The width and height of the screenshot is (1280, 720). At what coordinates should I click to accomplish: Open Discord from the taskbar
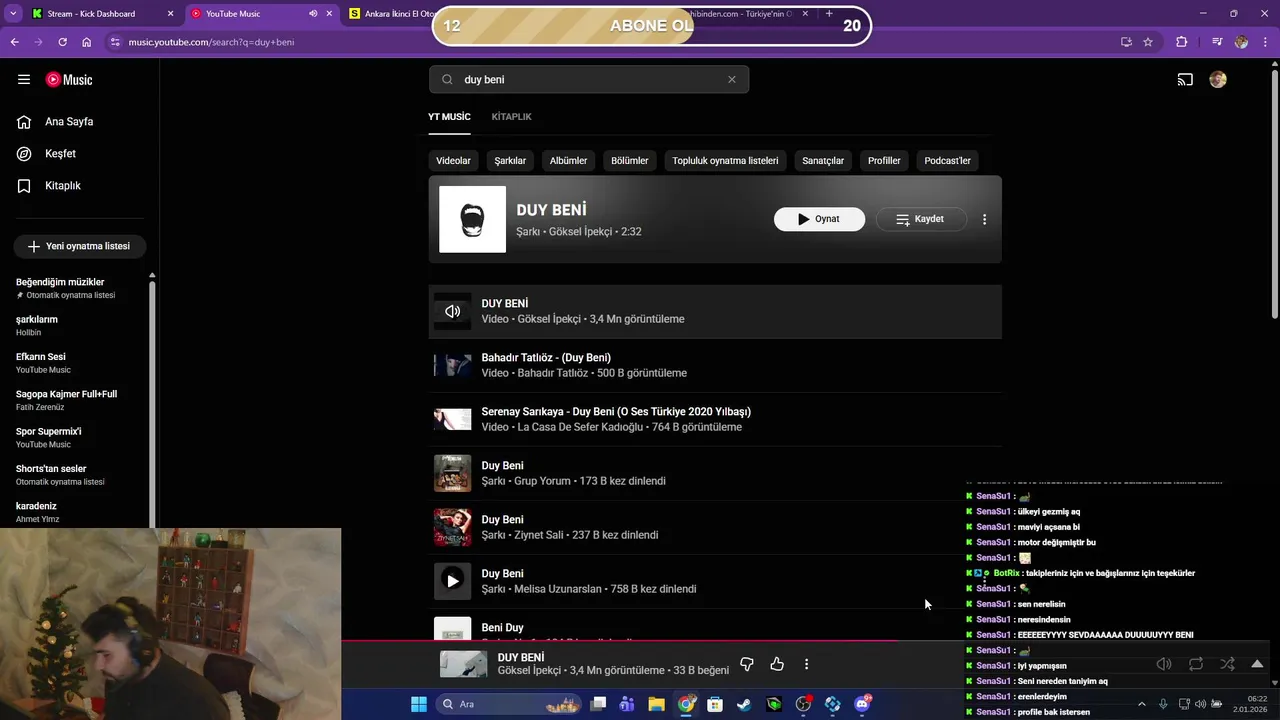862,704
